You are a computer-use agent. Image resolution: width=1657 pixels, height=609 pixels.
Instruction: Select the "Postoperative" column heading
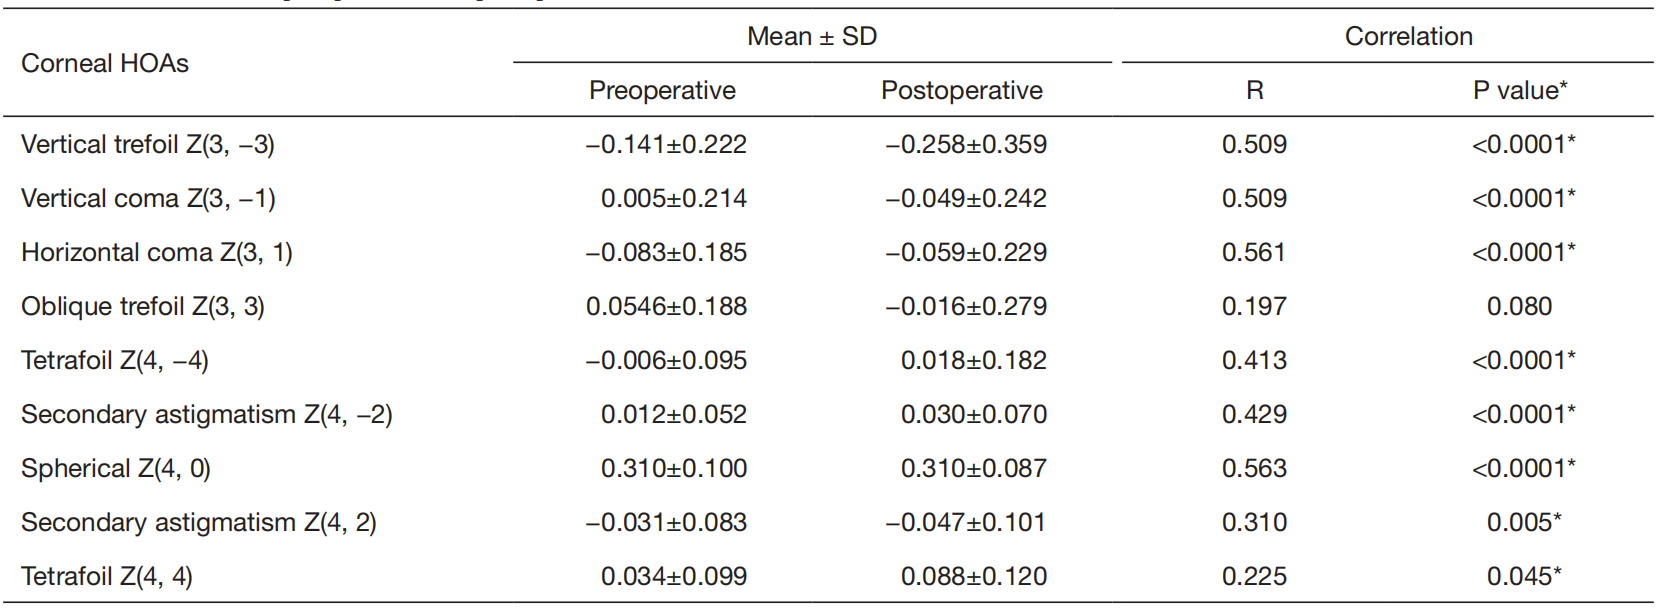pos(961,91)
